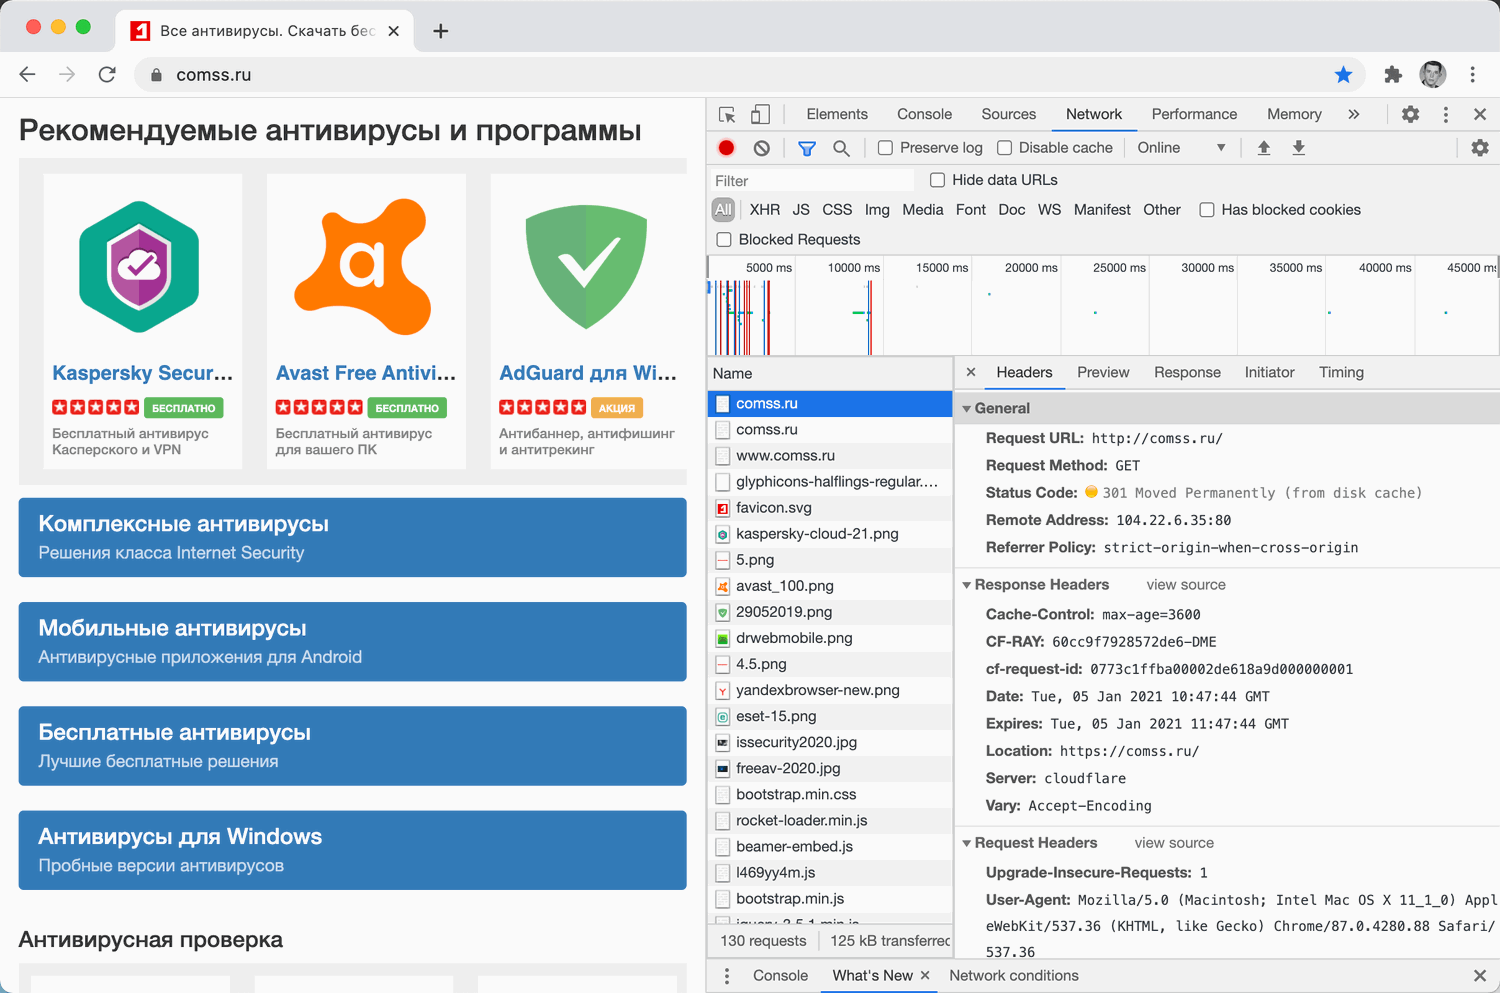Open DevTools settings gear
This screenshot has width=1500, height=993.
pyautogui.click(x=1411, y=114)
